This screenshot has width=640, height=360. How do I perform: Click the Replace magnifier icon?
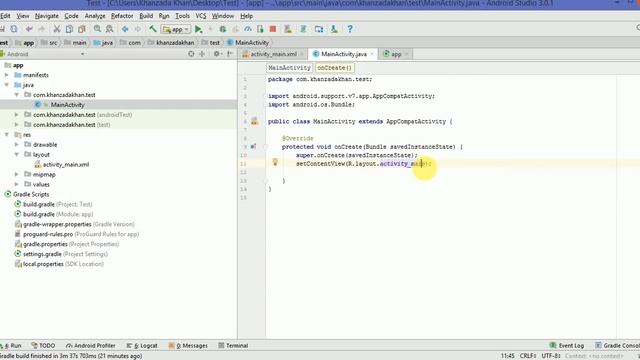pyautogui.click(x=109, y=29)
